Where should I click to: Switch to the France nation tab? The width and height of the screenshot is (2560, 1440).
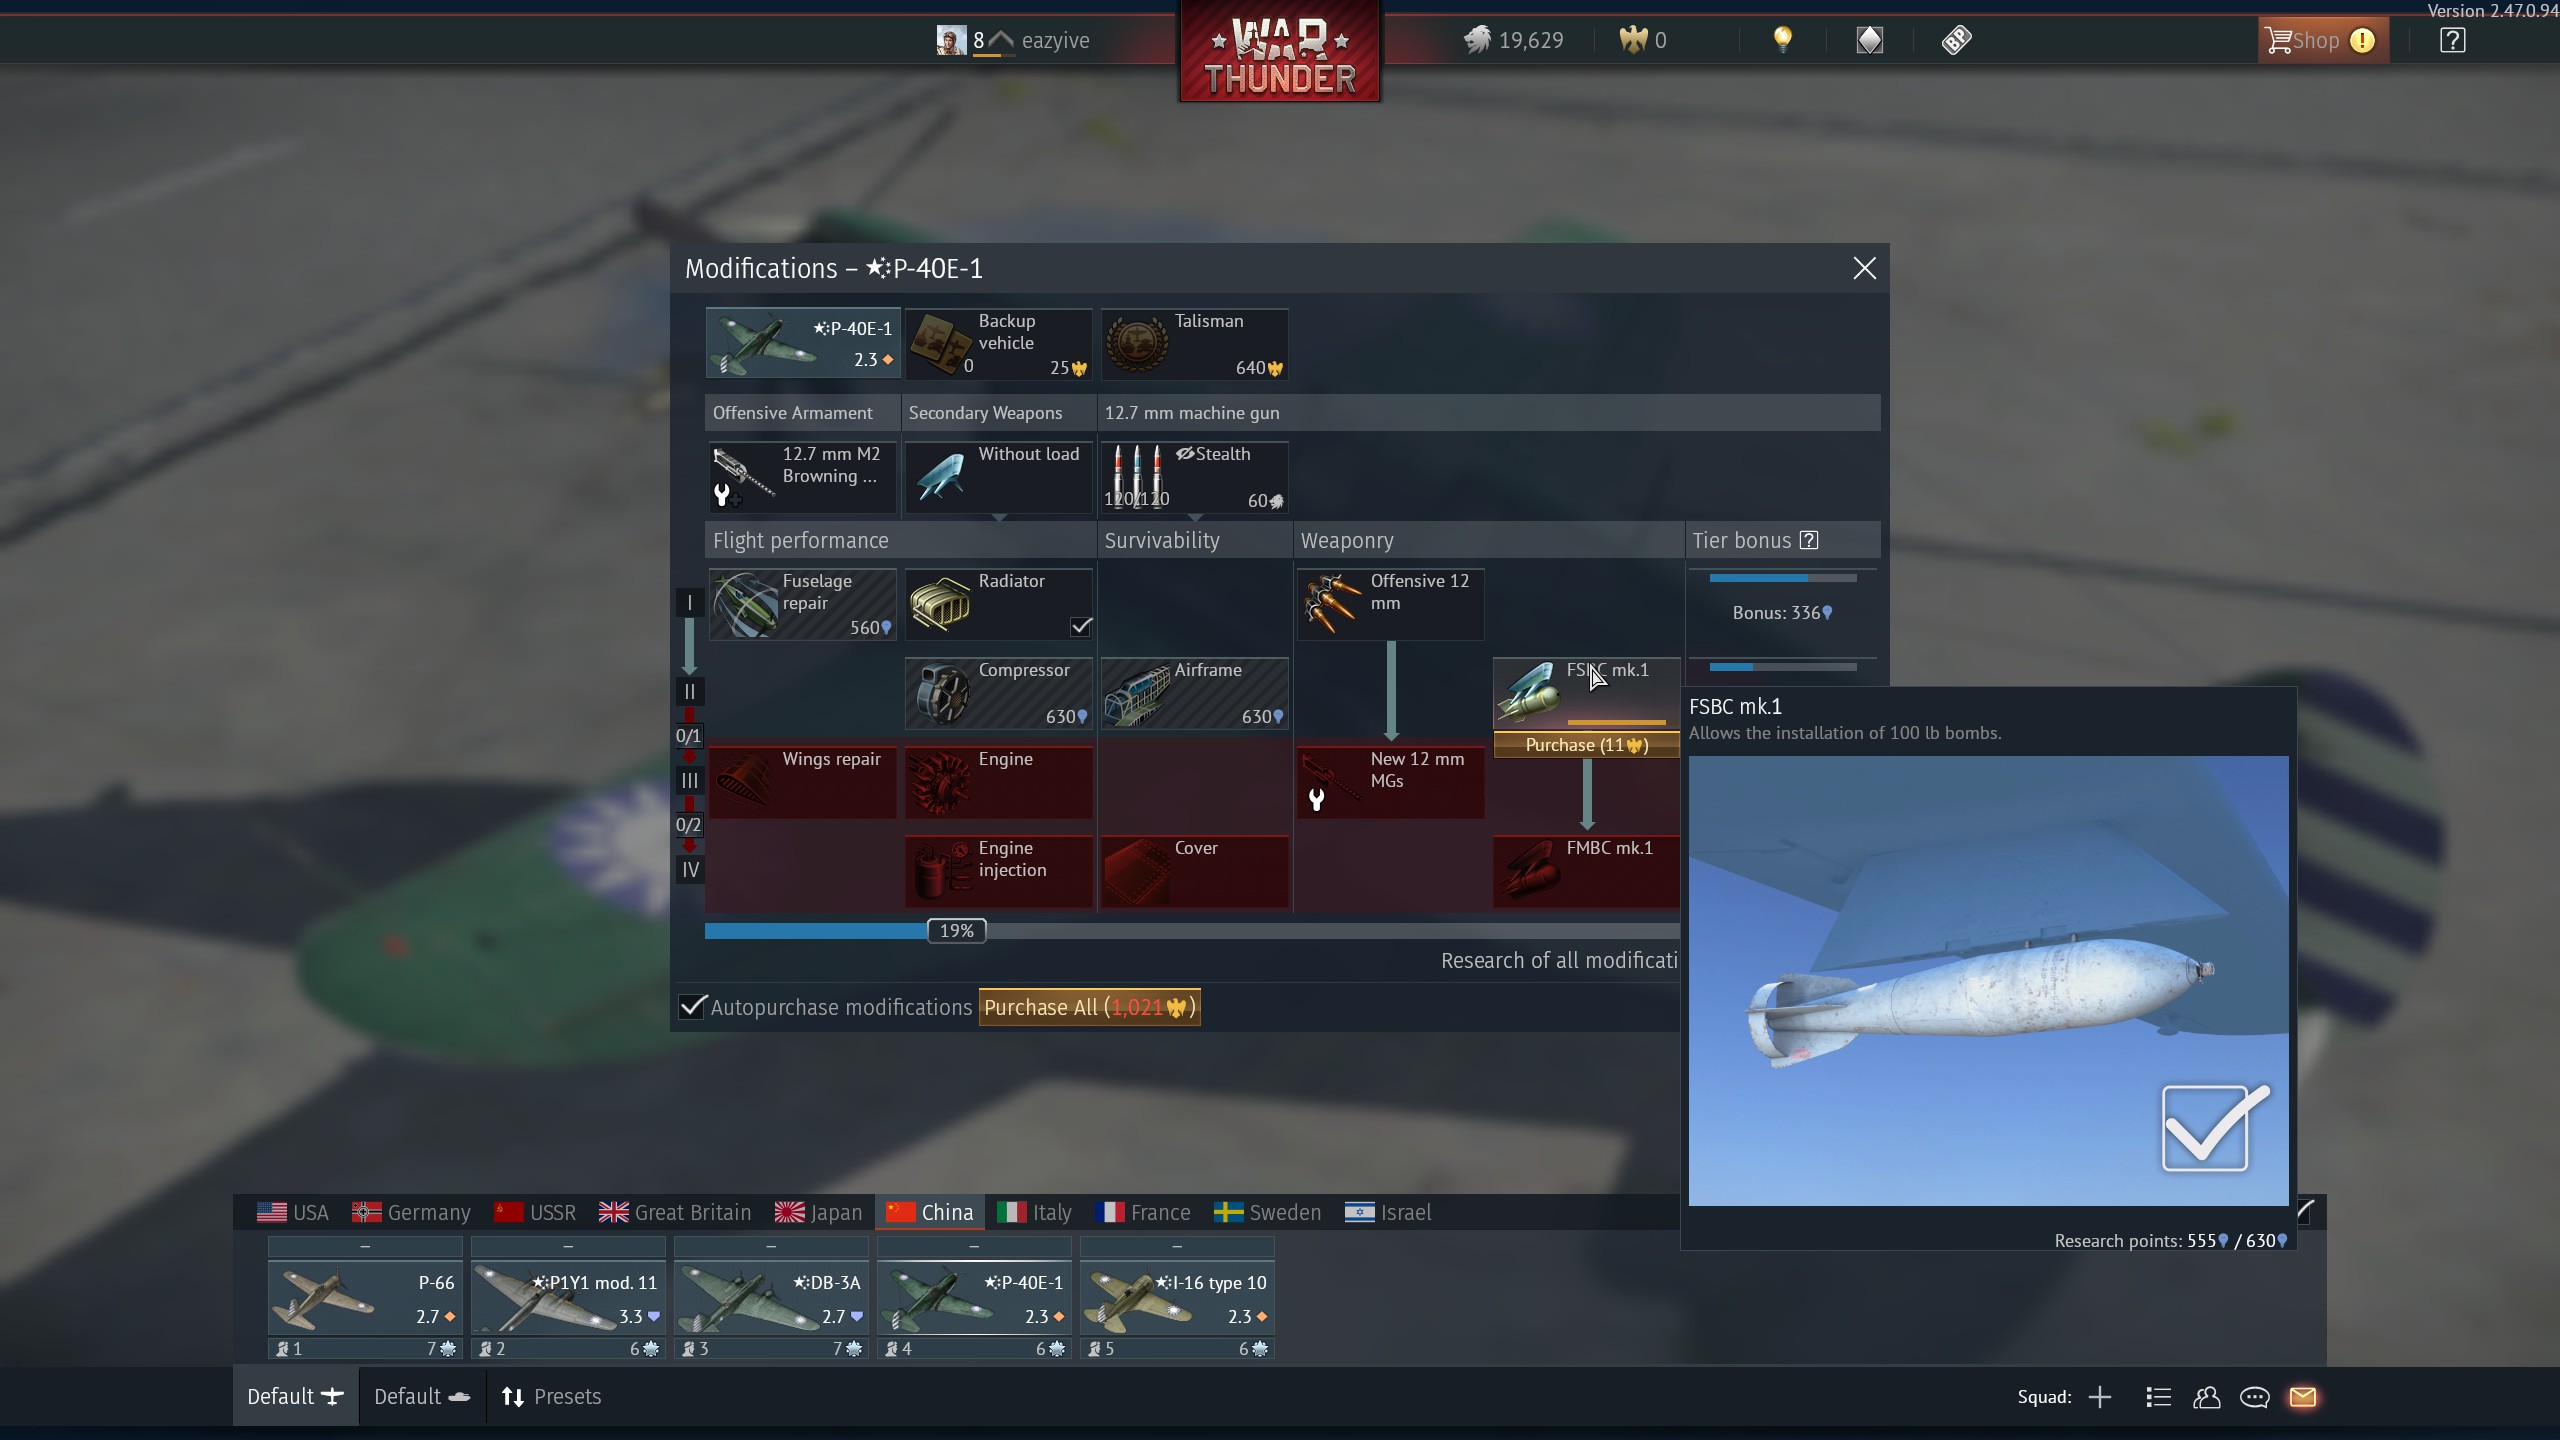[x=1143, y=1212]
